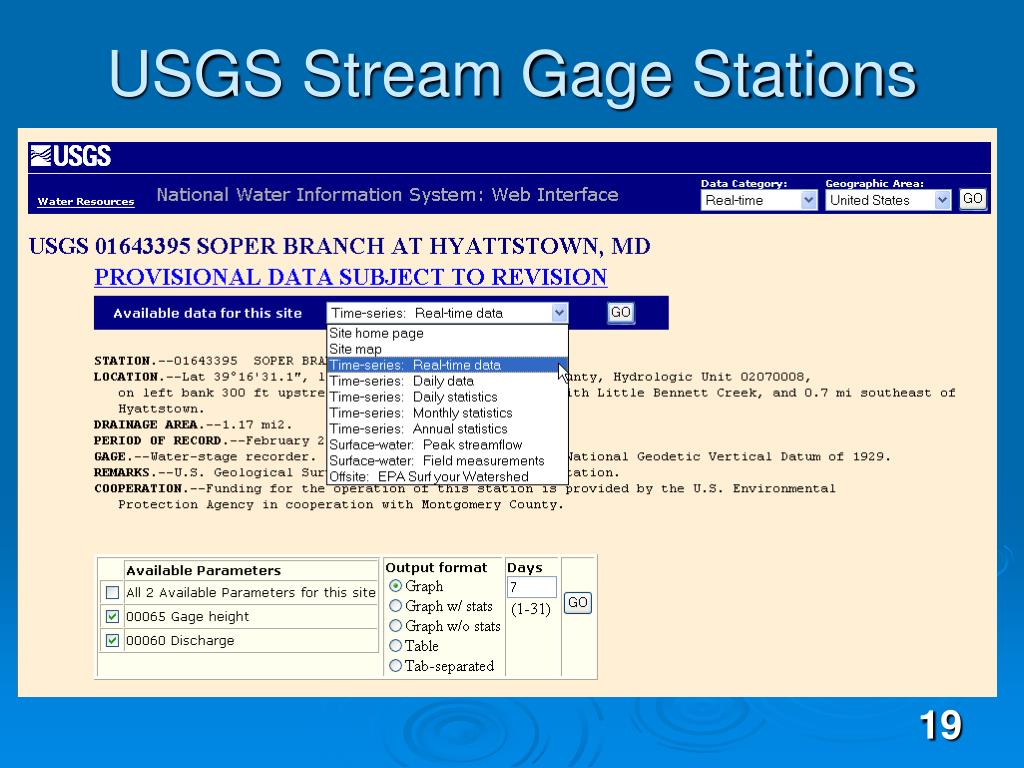Check All 2 Available Parameters checkbox
This screenshot has width=1024, height=768.
click(112, 592)
